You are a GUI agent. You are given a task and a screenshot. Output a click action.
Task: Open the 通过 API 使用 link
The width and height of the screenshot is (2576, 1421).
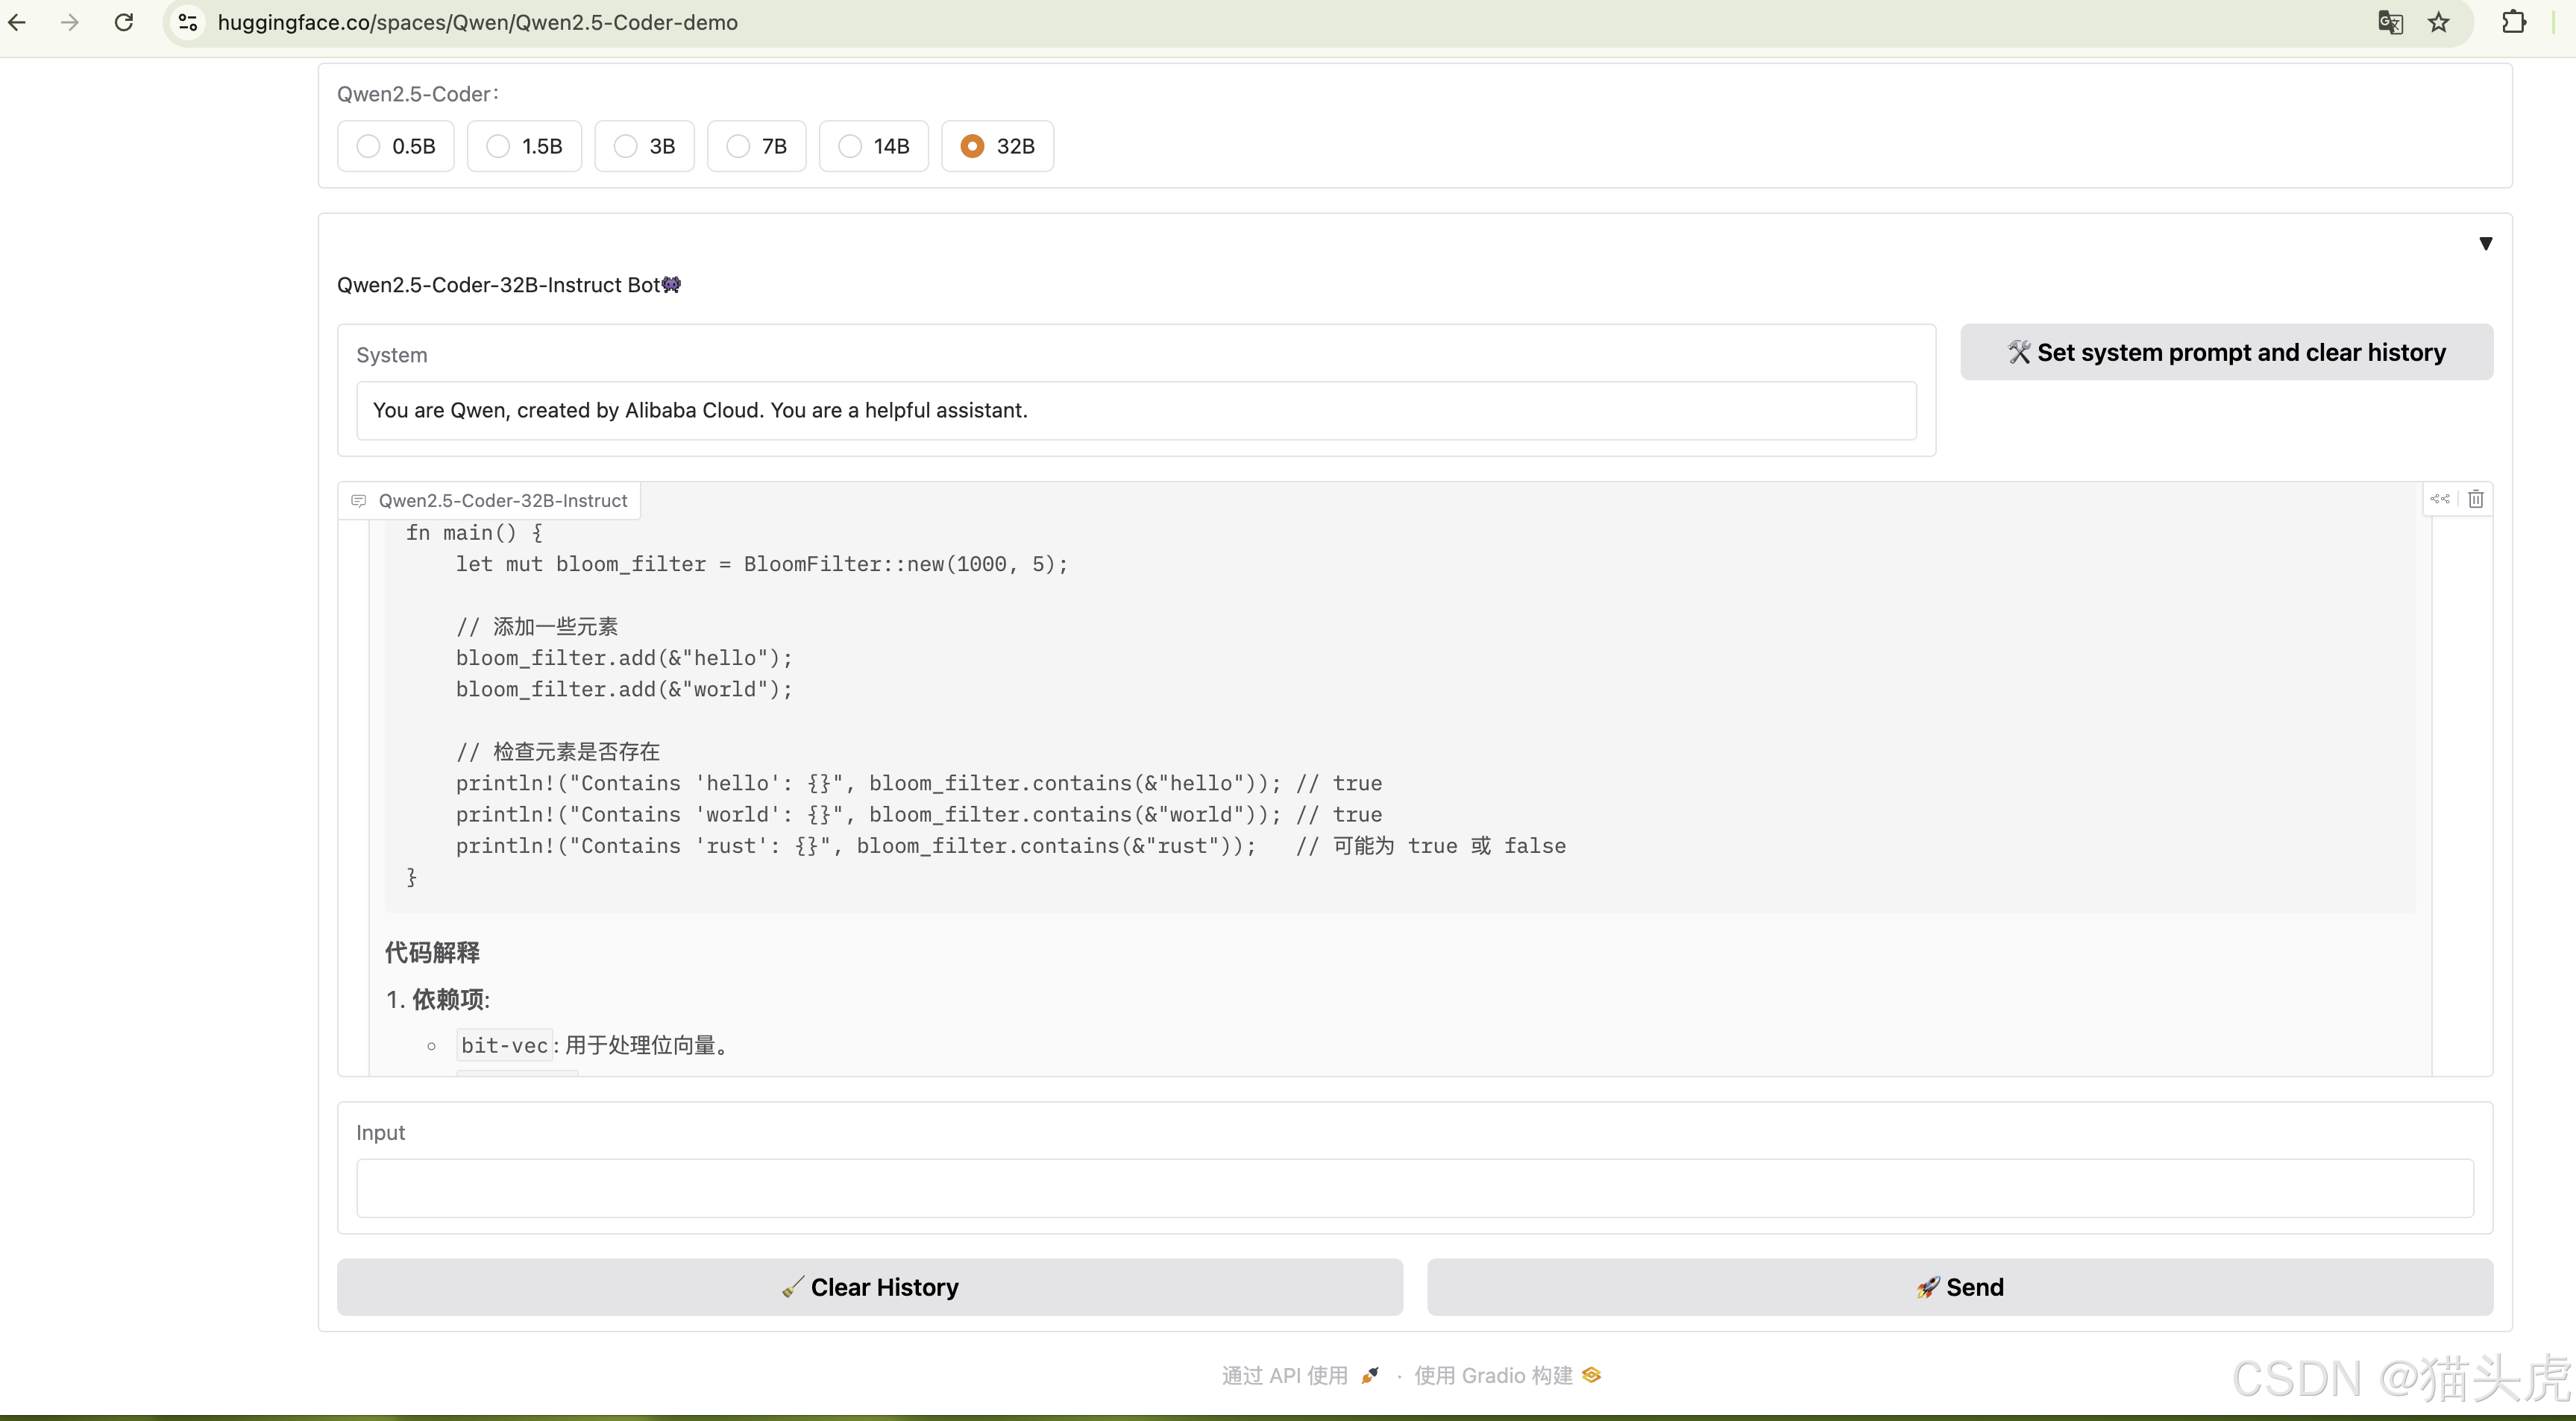1300,1376
